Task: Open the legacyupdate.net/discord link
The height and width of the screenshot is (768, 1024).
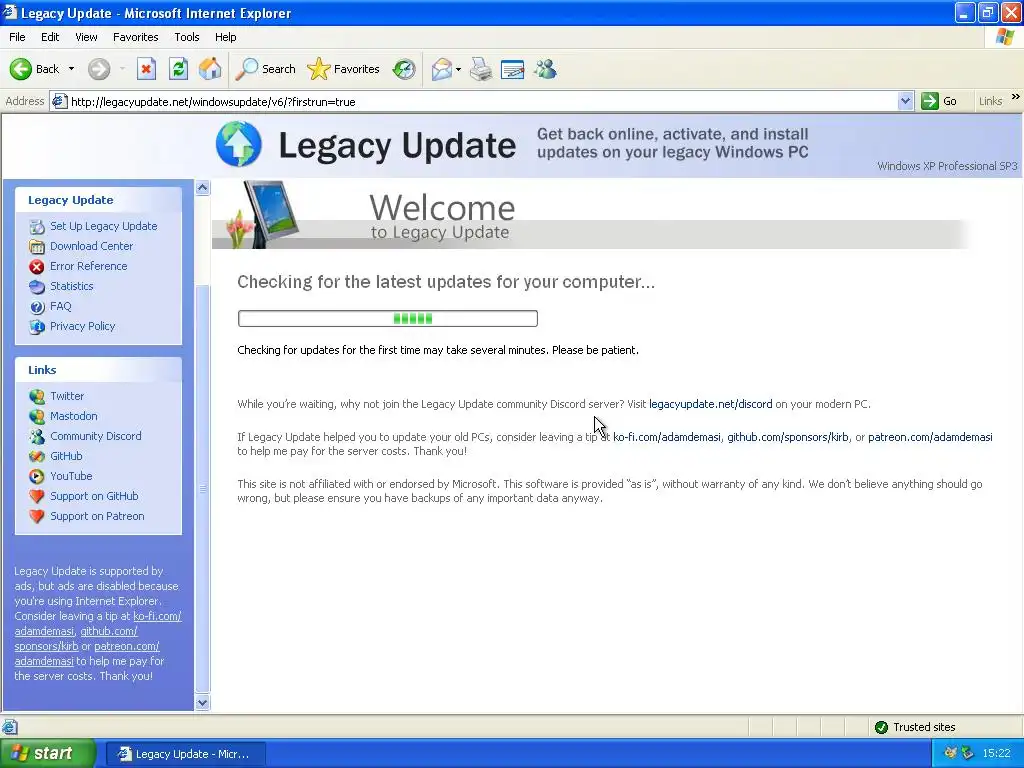Action: (711, 404)
